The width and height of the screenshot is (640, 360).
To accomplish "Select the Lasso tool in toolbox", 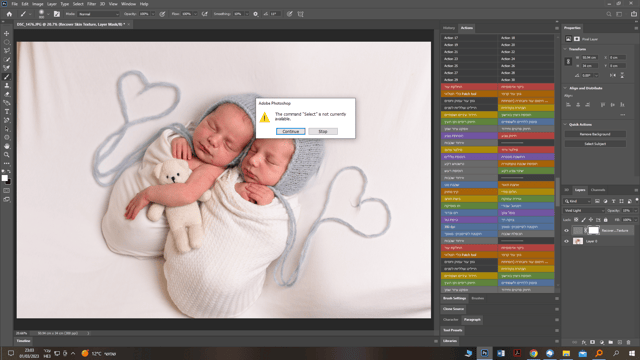I will 7,51.
